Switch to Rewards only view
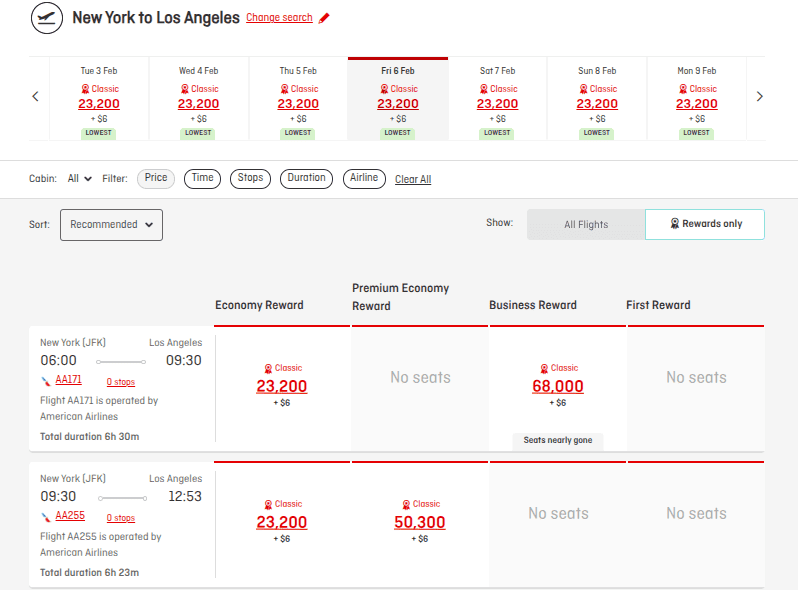The width and height of the screenshot is (798, 590). (x=705, y=224)
